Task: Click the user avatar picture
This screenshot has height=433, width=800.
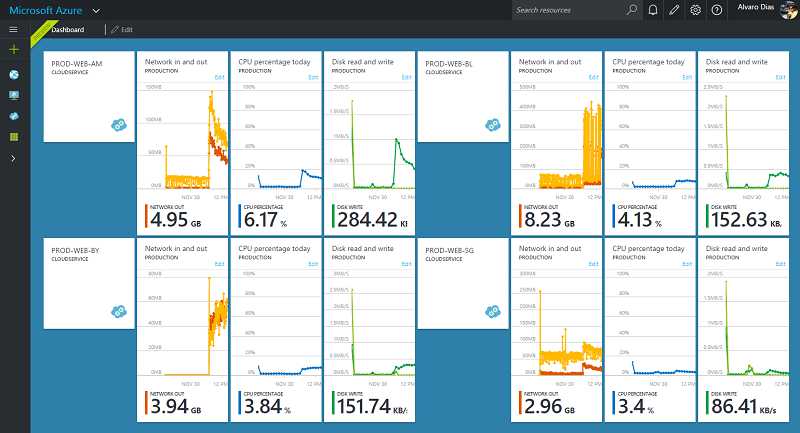Action: [x=789, y=10]
